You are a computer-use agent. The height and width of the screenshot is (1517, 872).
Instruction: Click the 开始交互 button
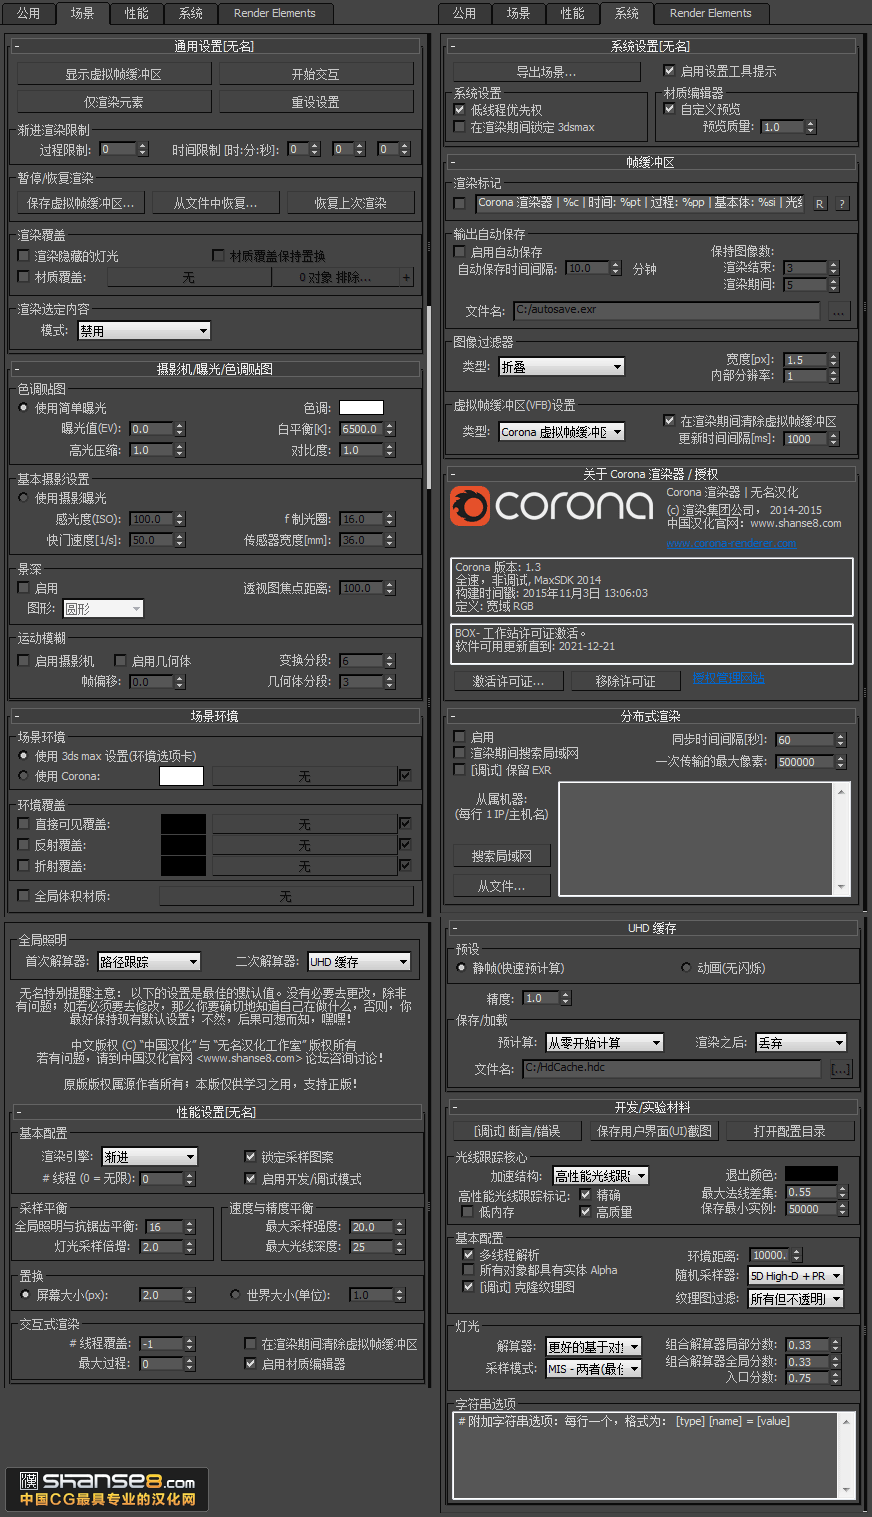[316, 74]
